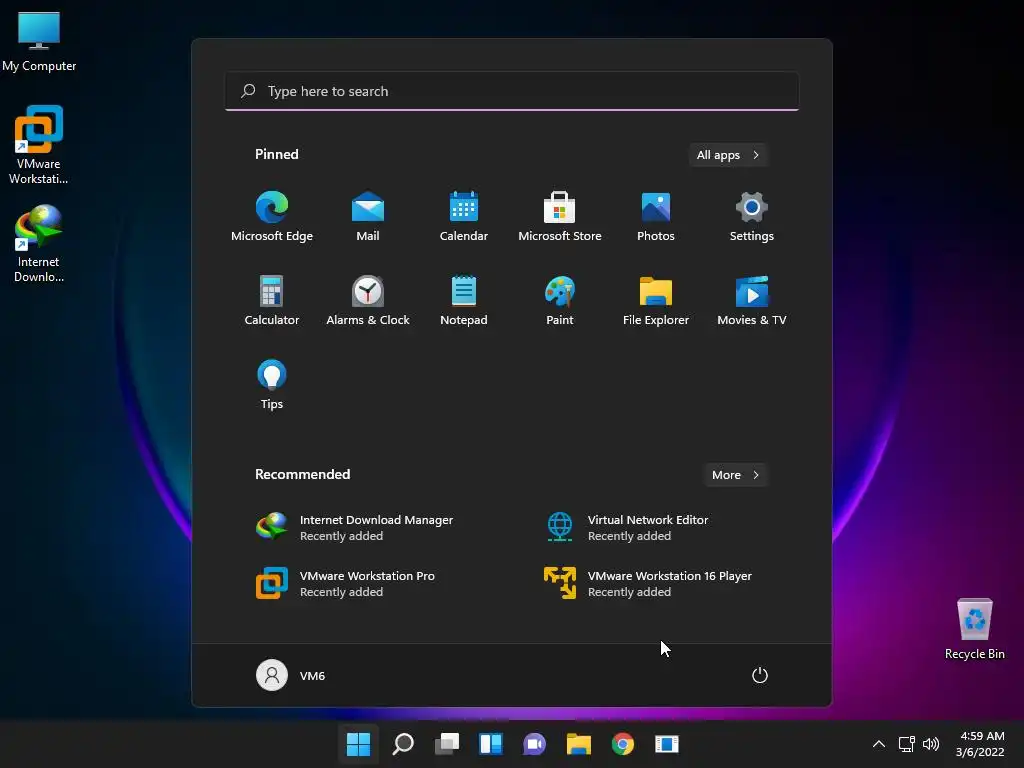Launch Movies & TV
This screenshot has height=768, width=1024.
coord(752,300)
